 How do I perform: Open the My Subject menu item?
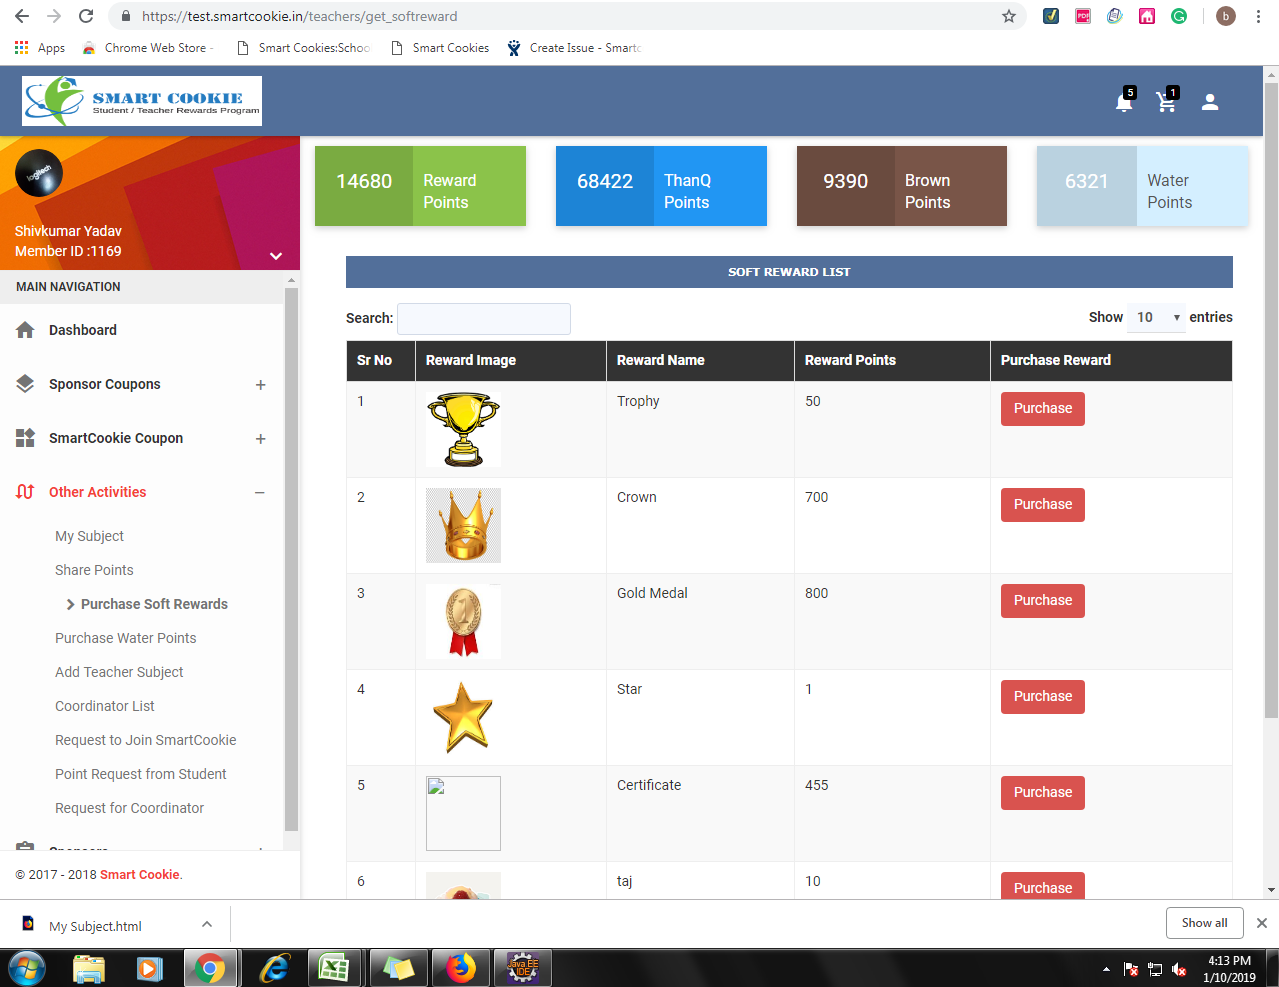pyautogui.click(x=89, y=536)
